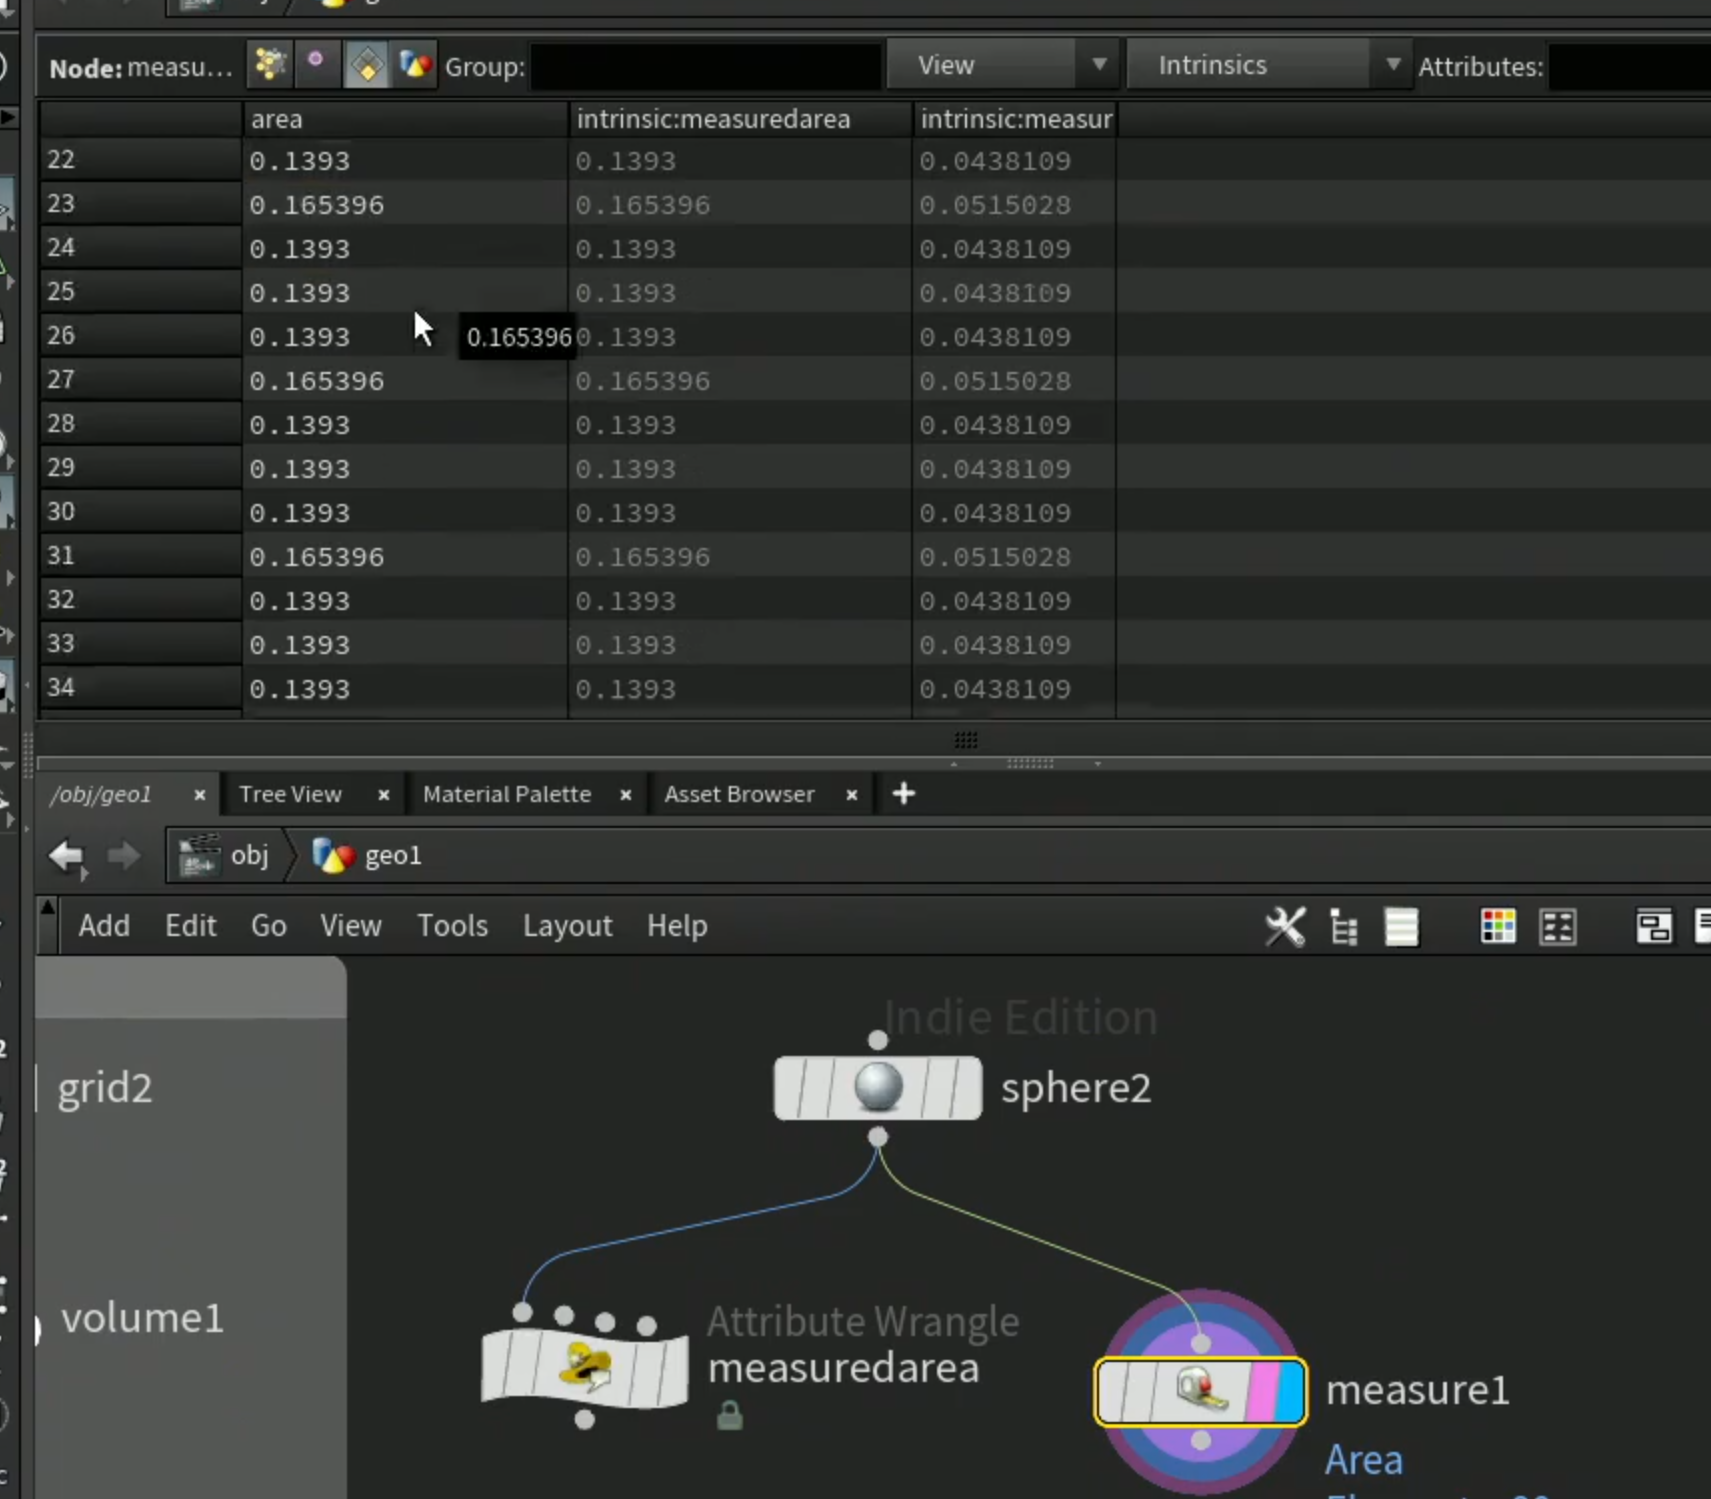Open the Tools menu in network editor
The width and height of the screenshot is (1711, 1499).
(x=453, y=926)
